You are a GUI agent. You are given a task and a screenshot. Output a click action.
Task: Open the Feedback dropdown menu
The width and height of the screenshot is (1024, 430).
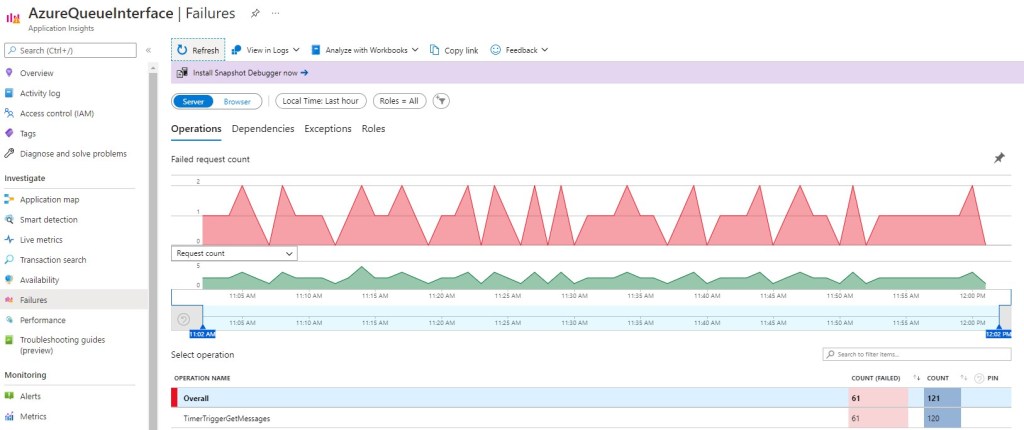pyautogui.click(x=519, y=50)
